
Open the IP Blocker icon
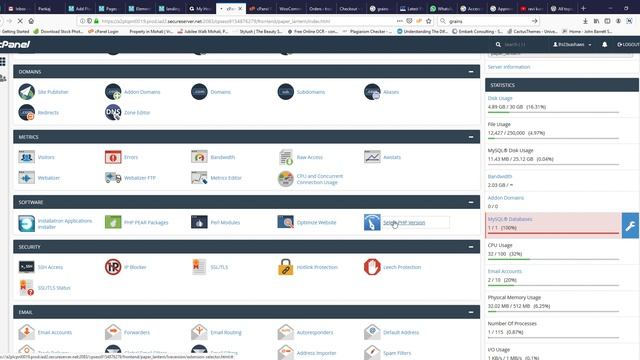[113, 267]
